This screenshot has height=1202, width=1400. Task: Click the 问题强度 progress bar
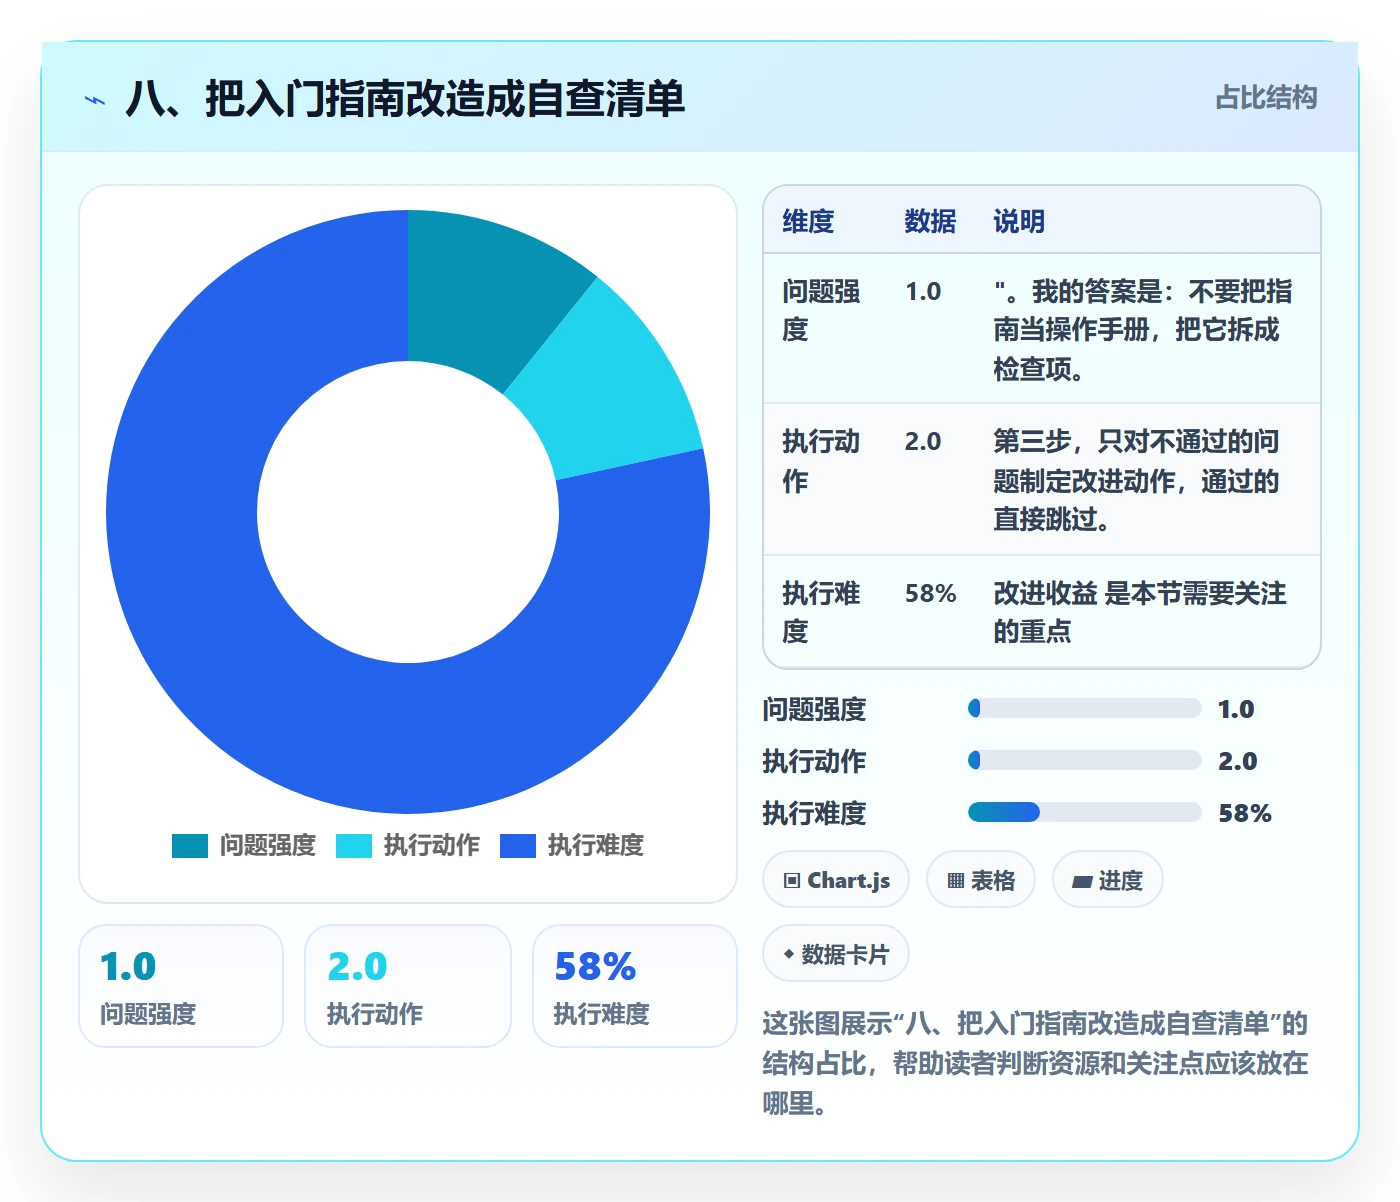click(1085, 708)
